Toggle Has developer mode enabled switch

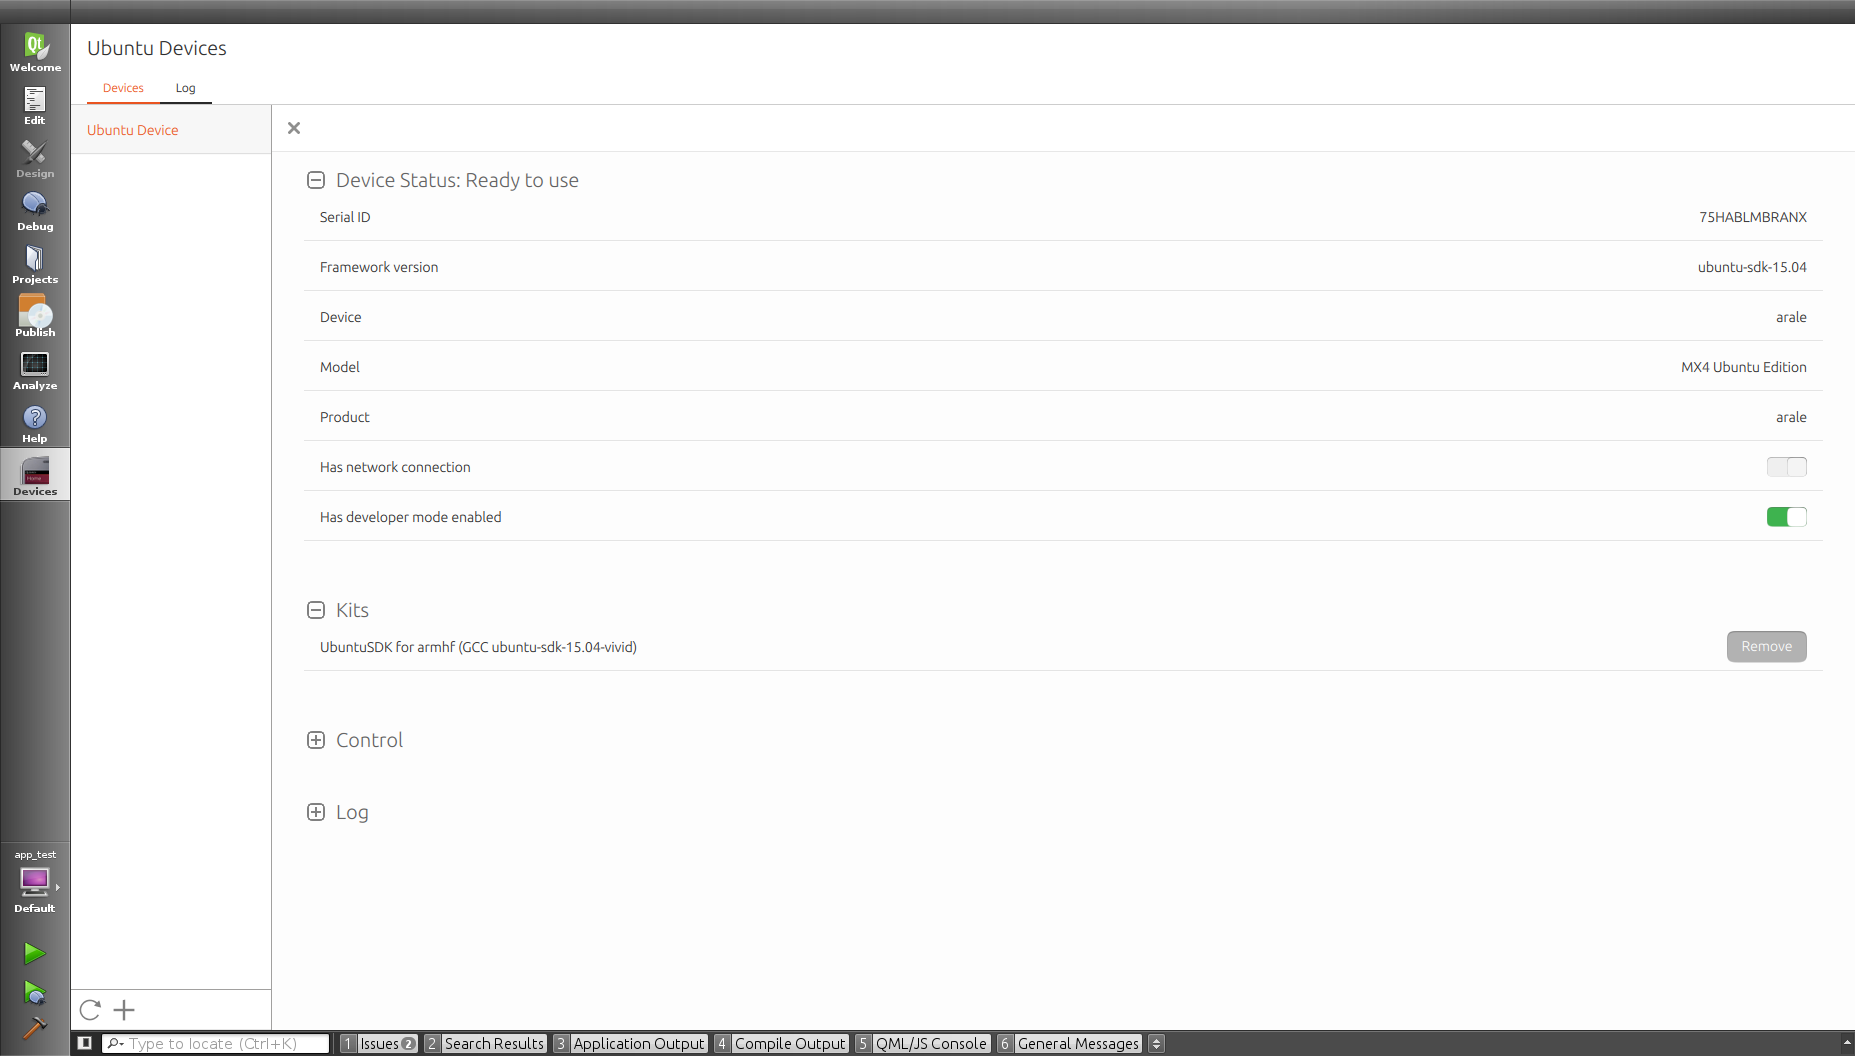coord(1786,517)
